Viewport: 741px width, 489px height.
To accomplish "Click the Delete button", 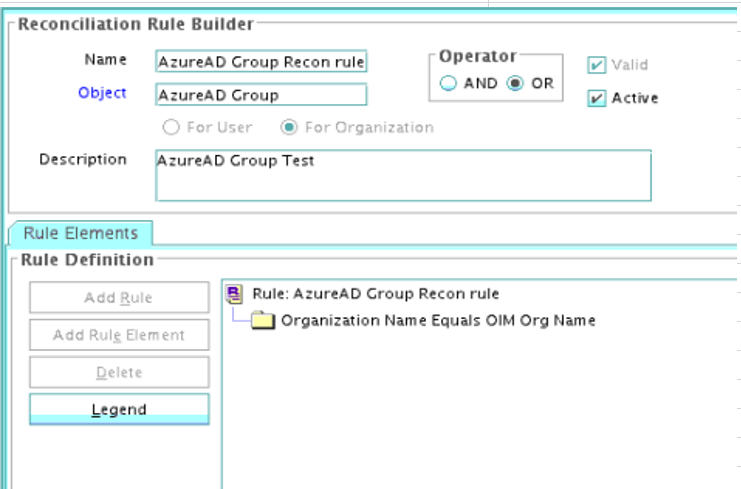I will 119,372.
